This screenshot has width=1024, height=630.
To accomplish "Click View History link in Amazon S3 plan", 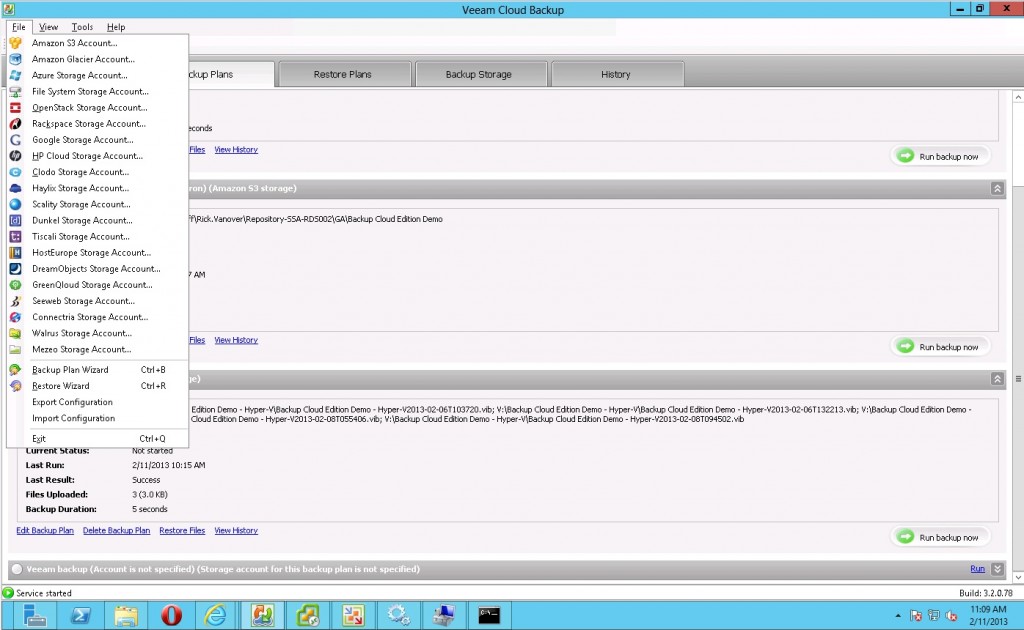I will 236,340.
